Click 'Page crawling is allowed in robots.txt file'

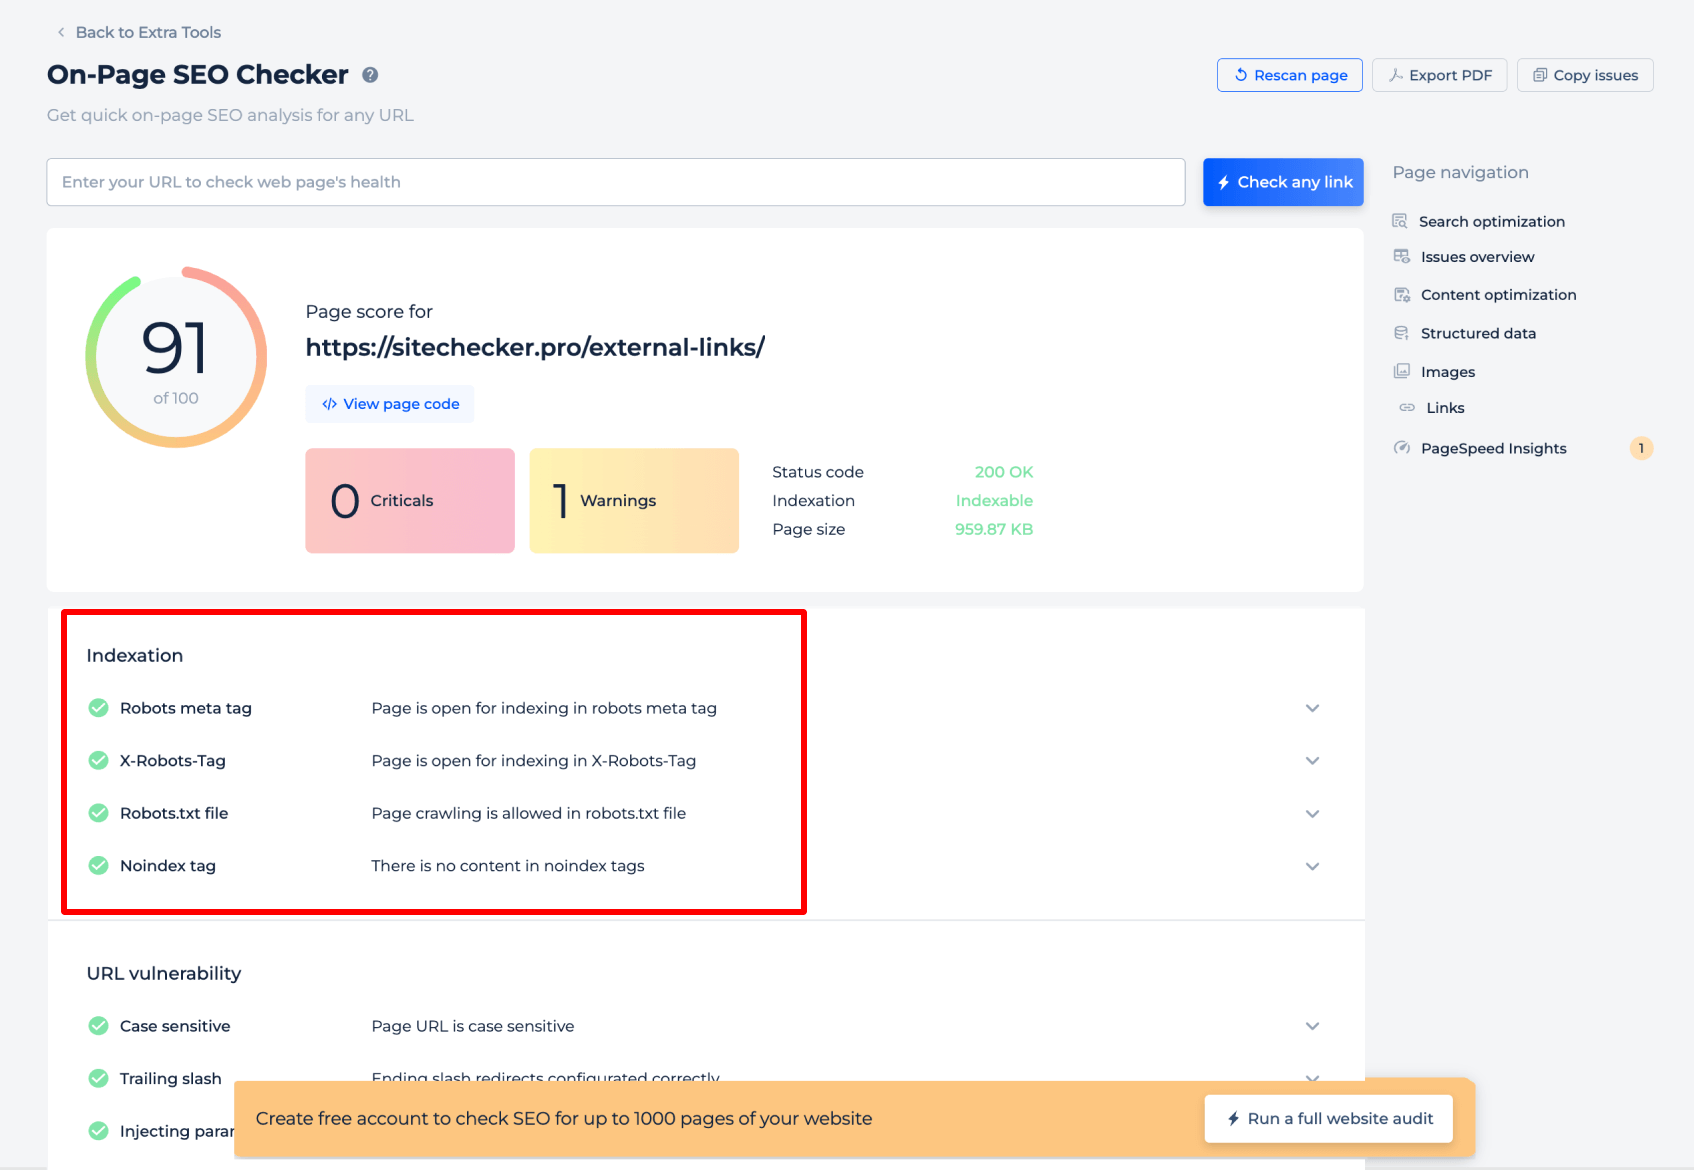pos(529,813)
